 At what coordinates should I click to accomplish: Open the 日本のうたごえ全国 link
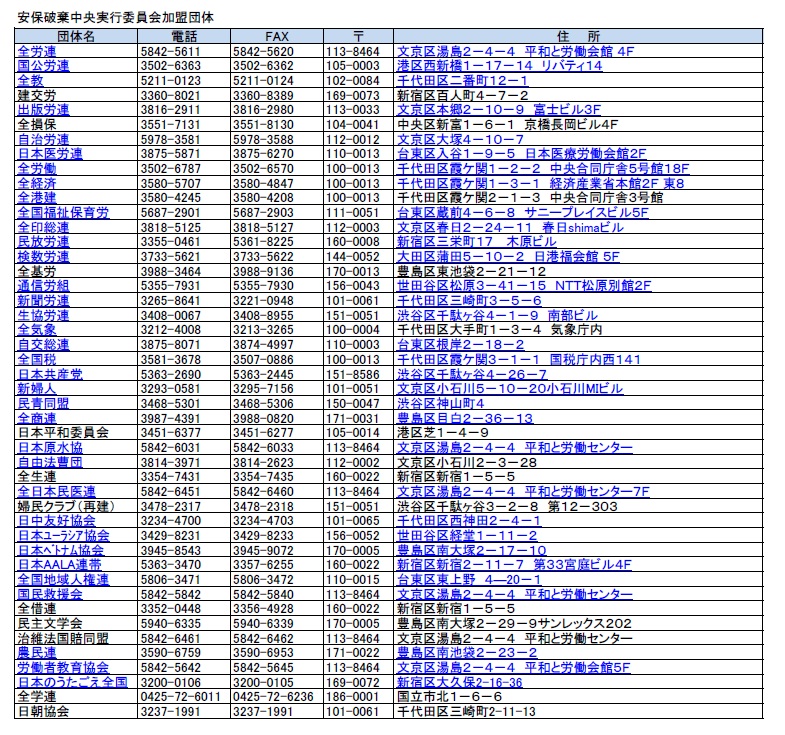tap(71, 682)
